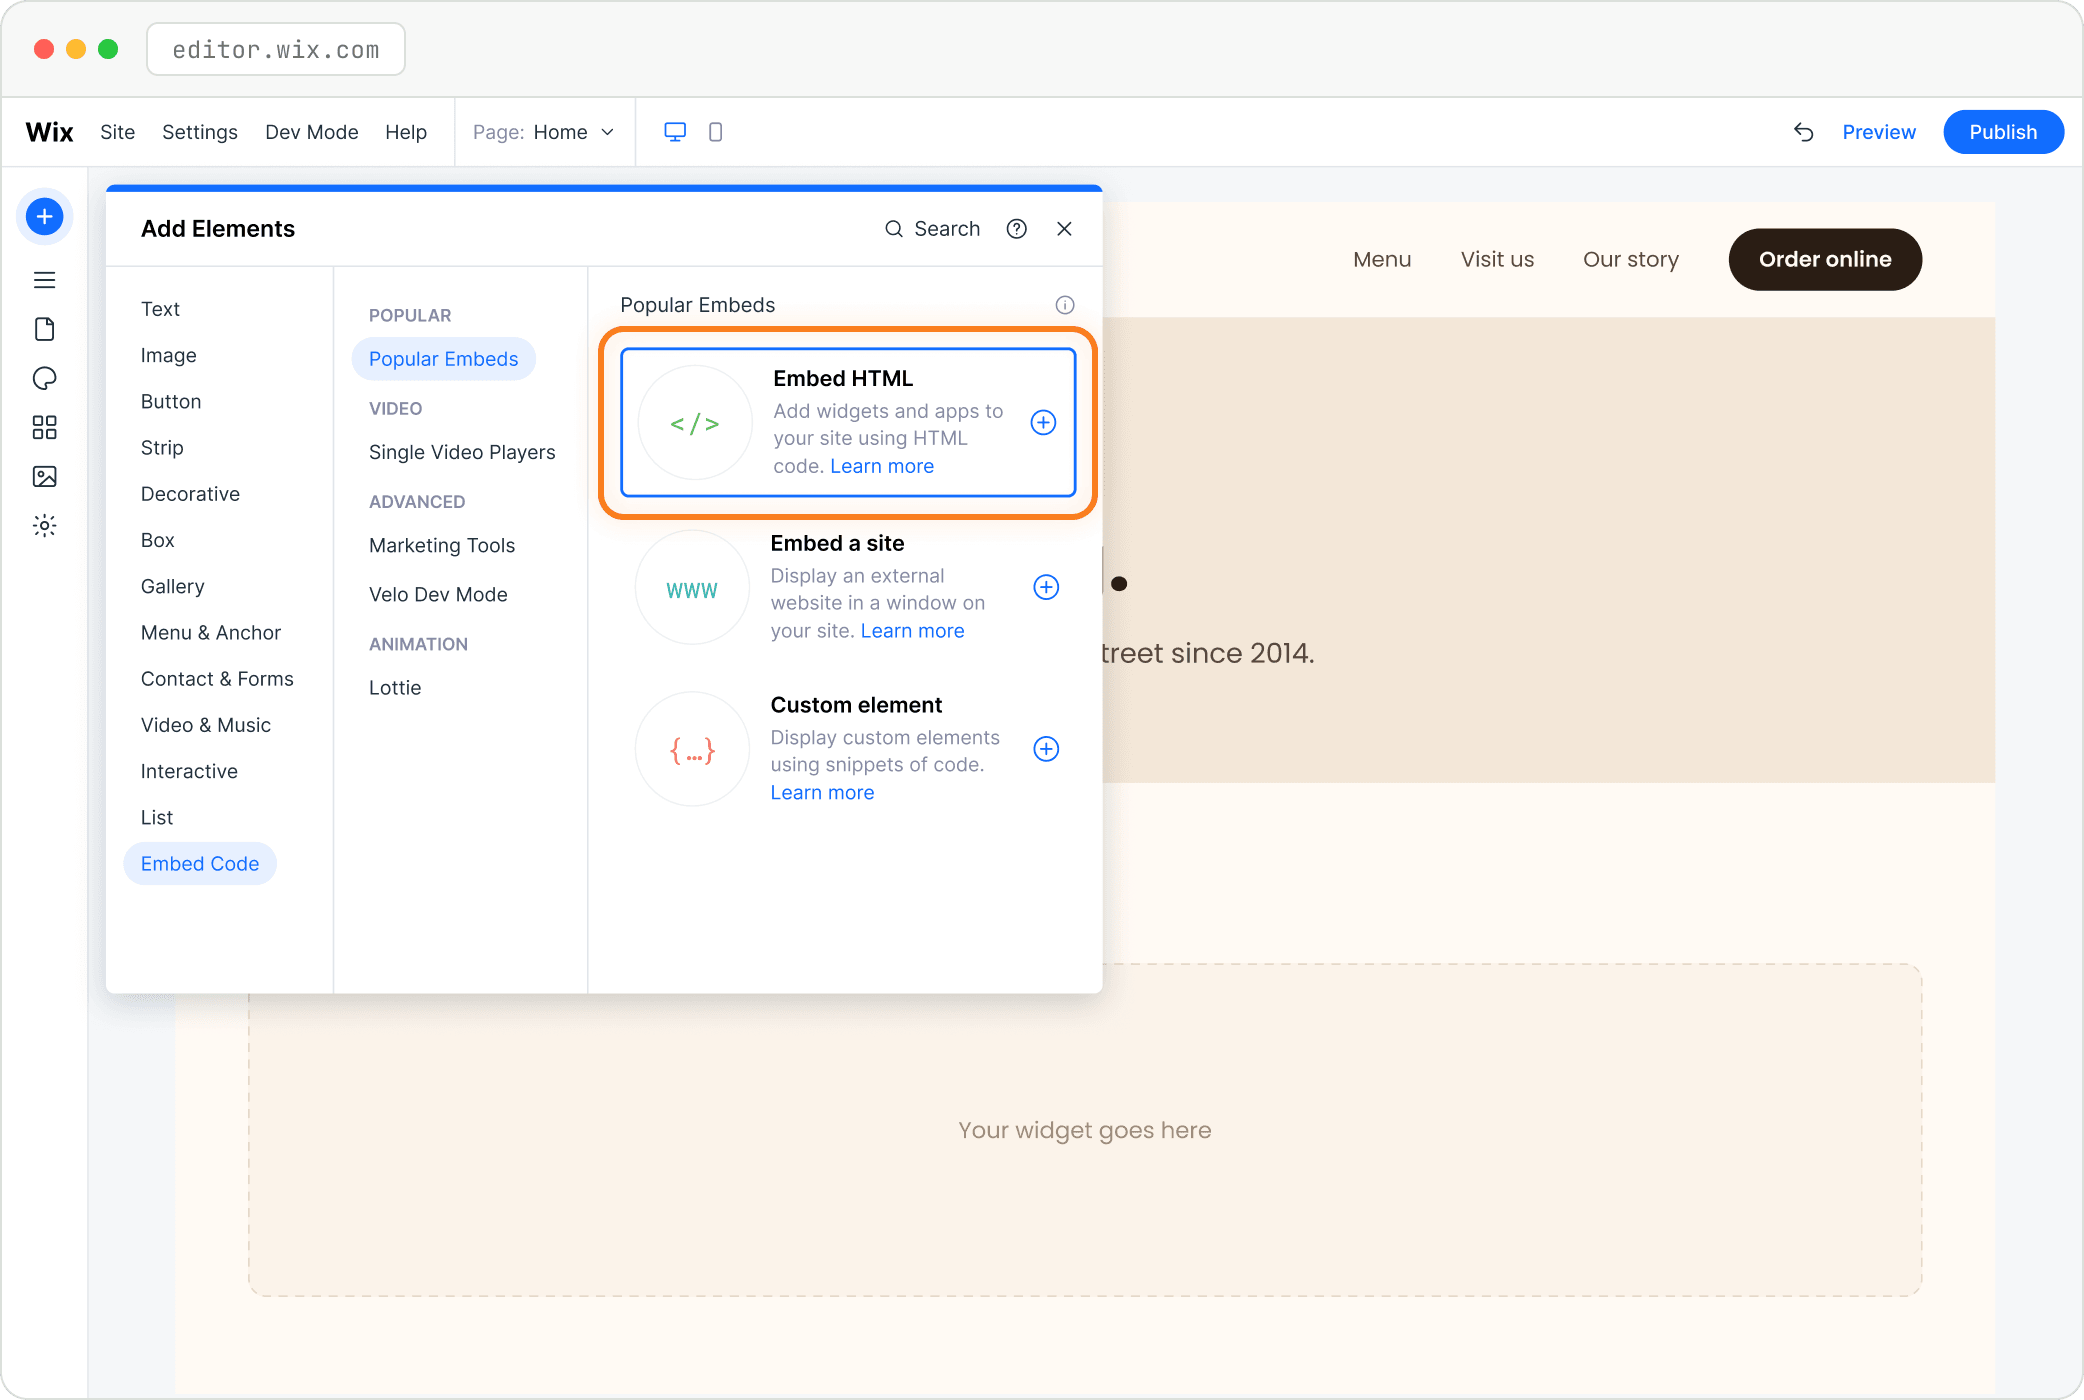The image size is (2084, 1400).
Task: Open the Media image icon in left sidebar
Action: tap(44, 476)
